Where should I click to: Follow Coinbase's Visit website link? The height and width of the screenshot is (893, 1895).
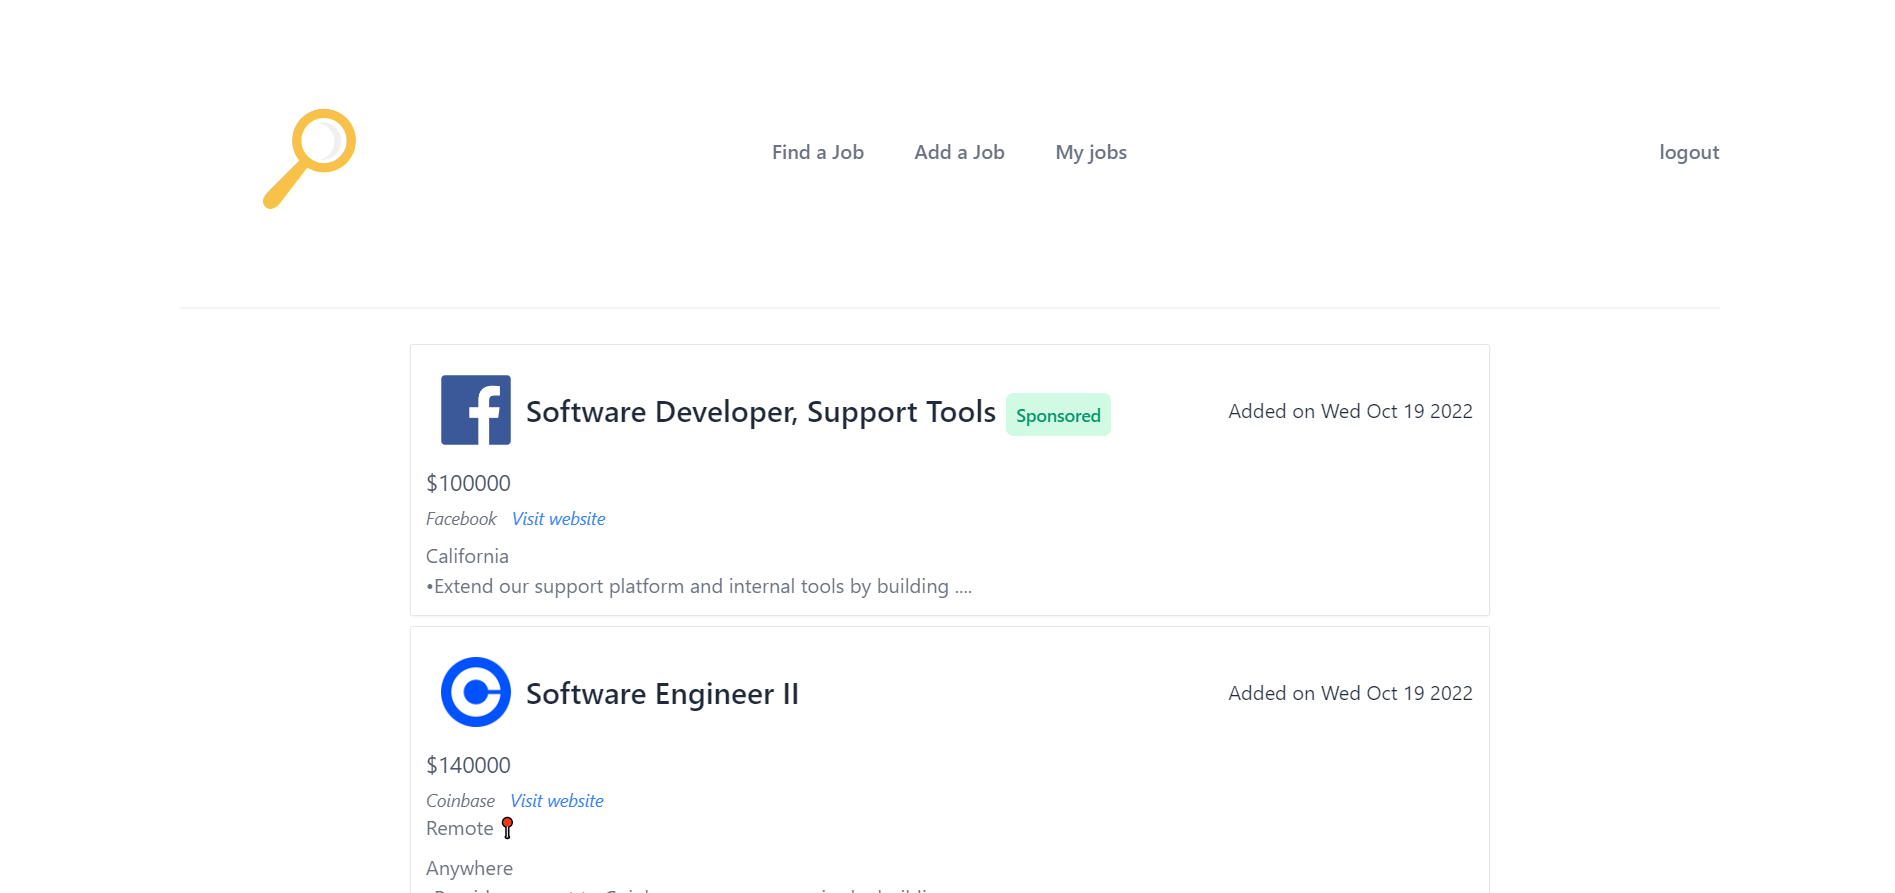pyautogui.click(x=557, y=801)
